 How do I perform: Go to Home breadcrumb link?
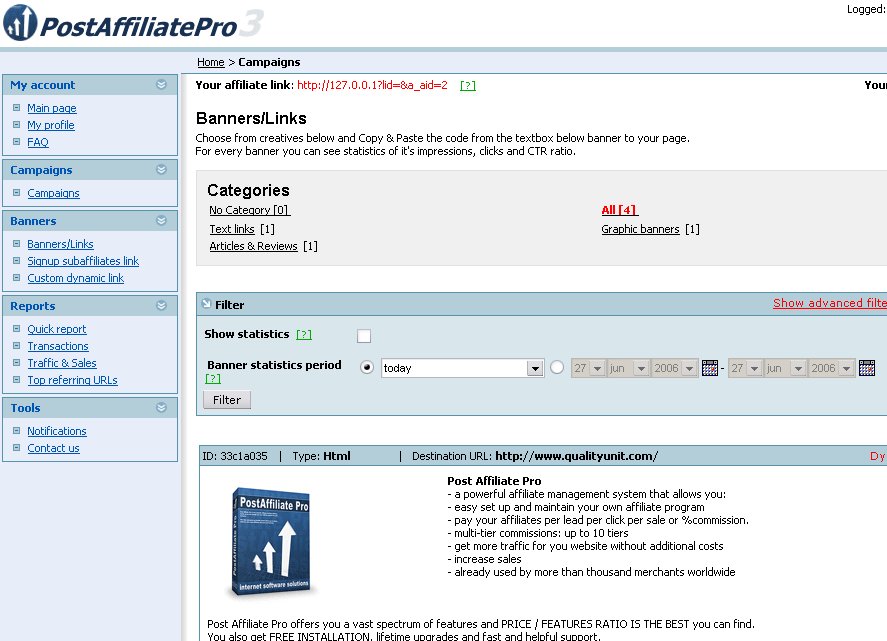pyautogui.click(x=210, y=62)
